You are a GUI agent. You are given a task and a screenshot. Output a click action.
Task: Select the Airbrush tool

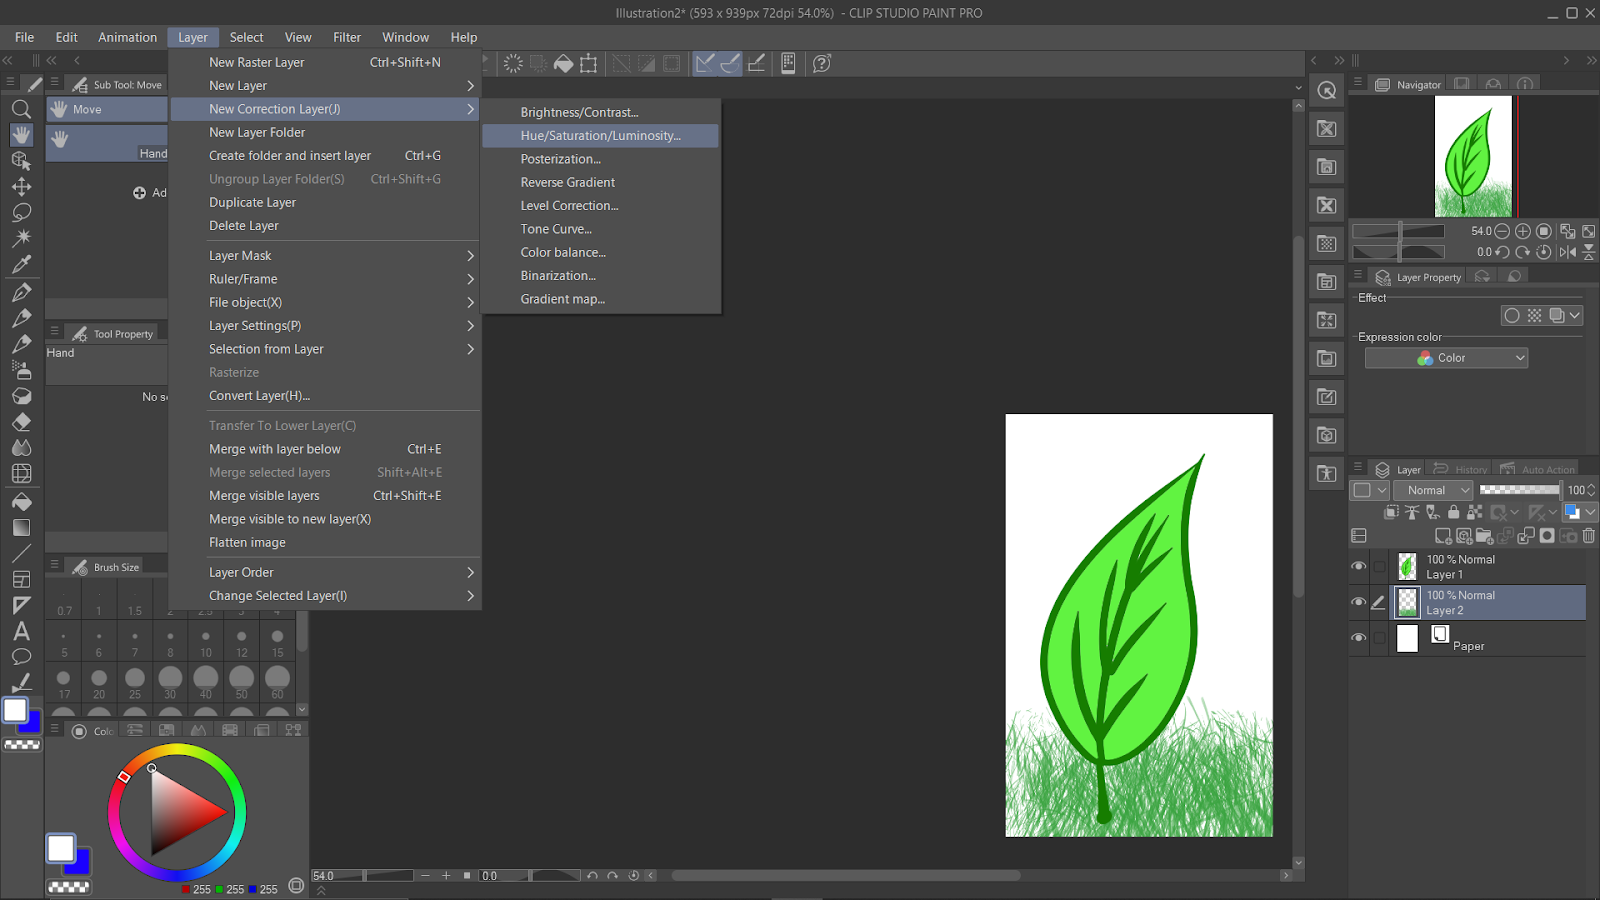[x=21, y=370]
